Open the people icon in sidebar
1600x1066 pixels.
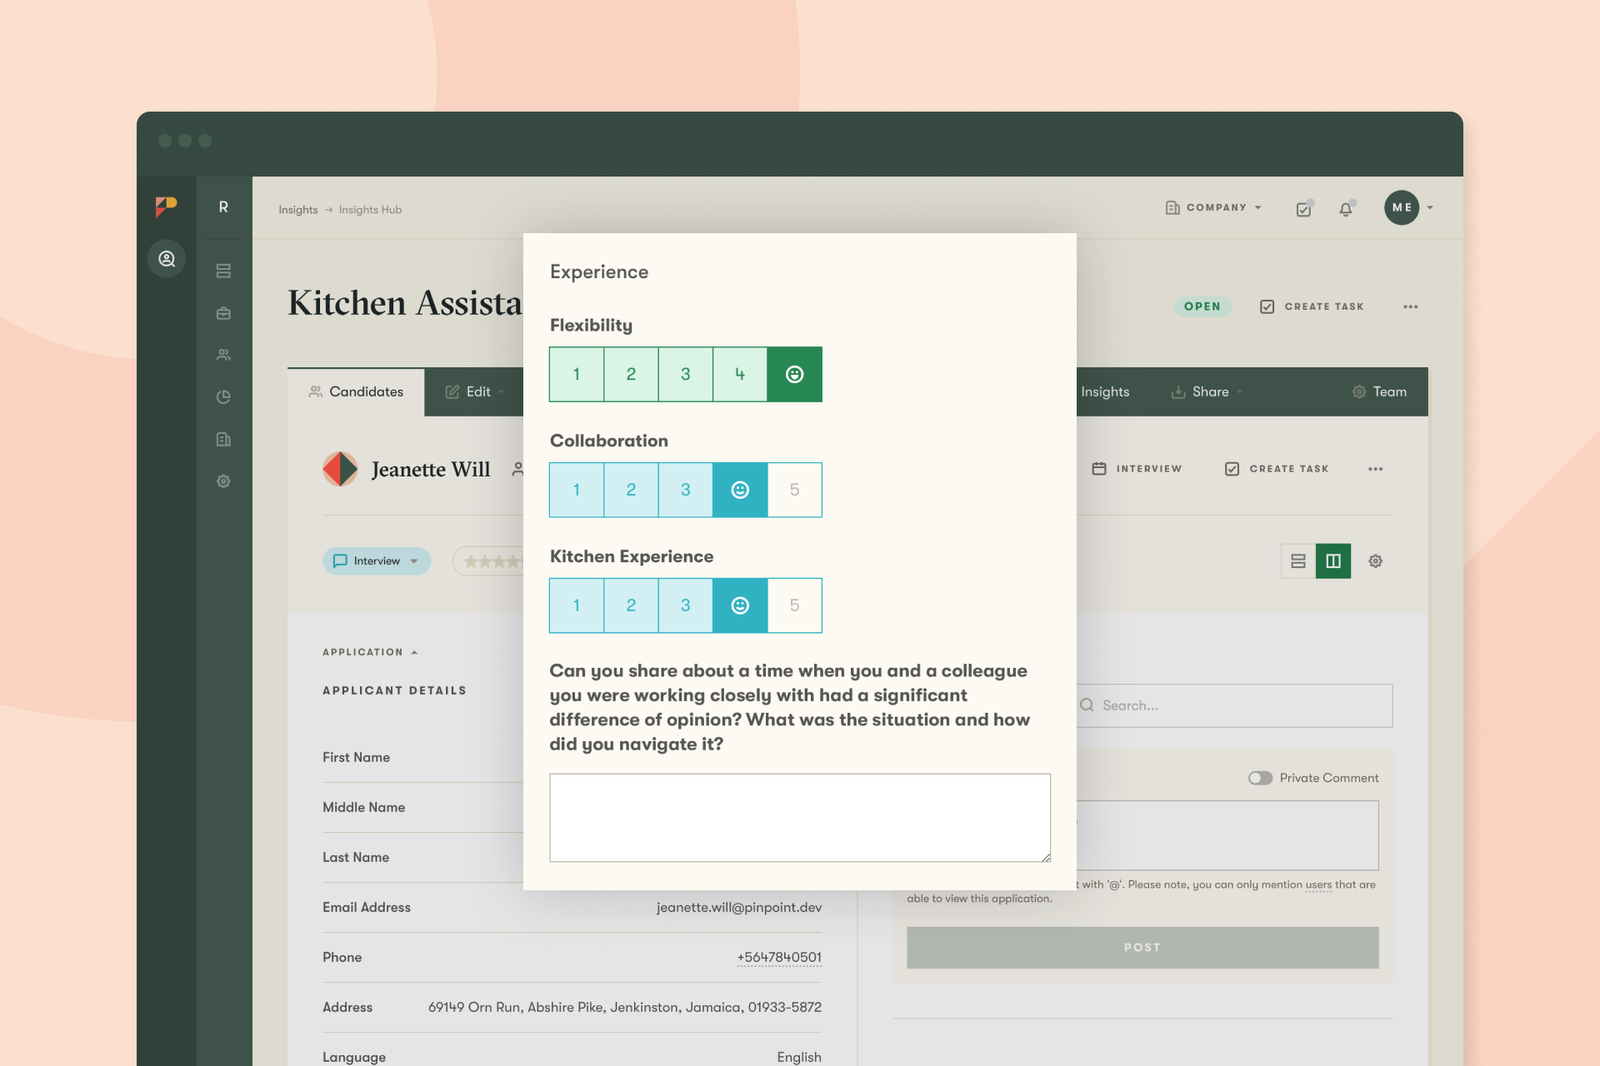(224, 355)
